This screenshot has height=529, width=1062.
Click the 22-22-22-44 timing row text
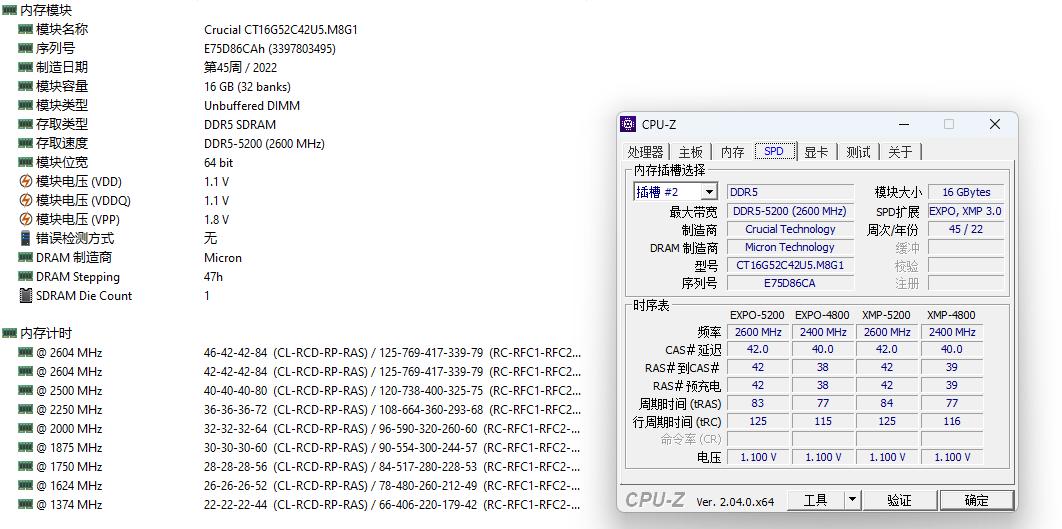click(393, 505)
